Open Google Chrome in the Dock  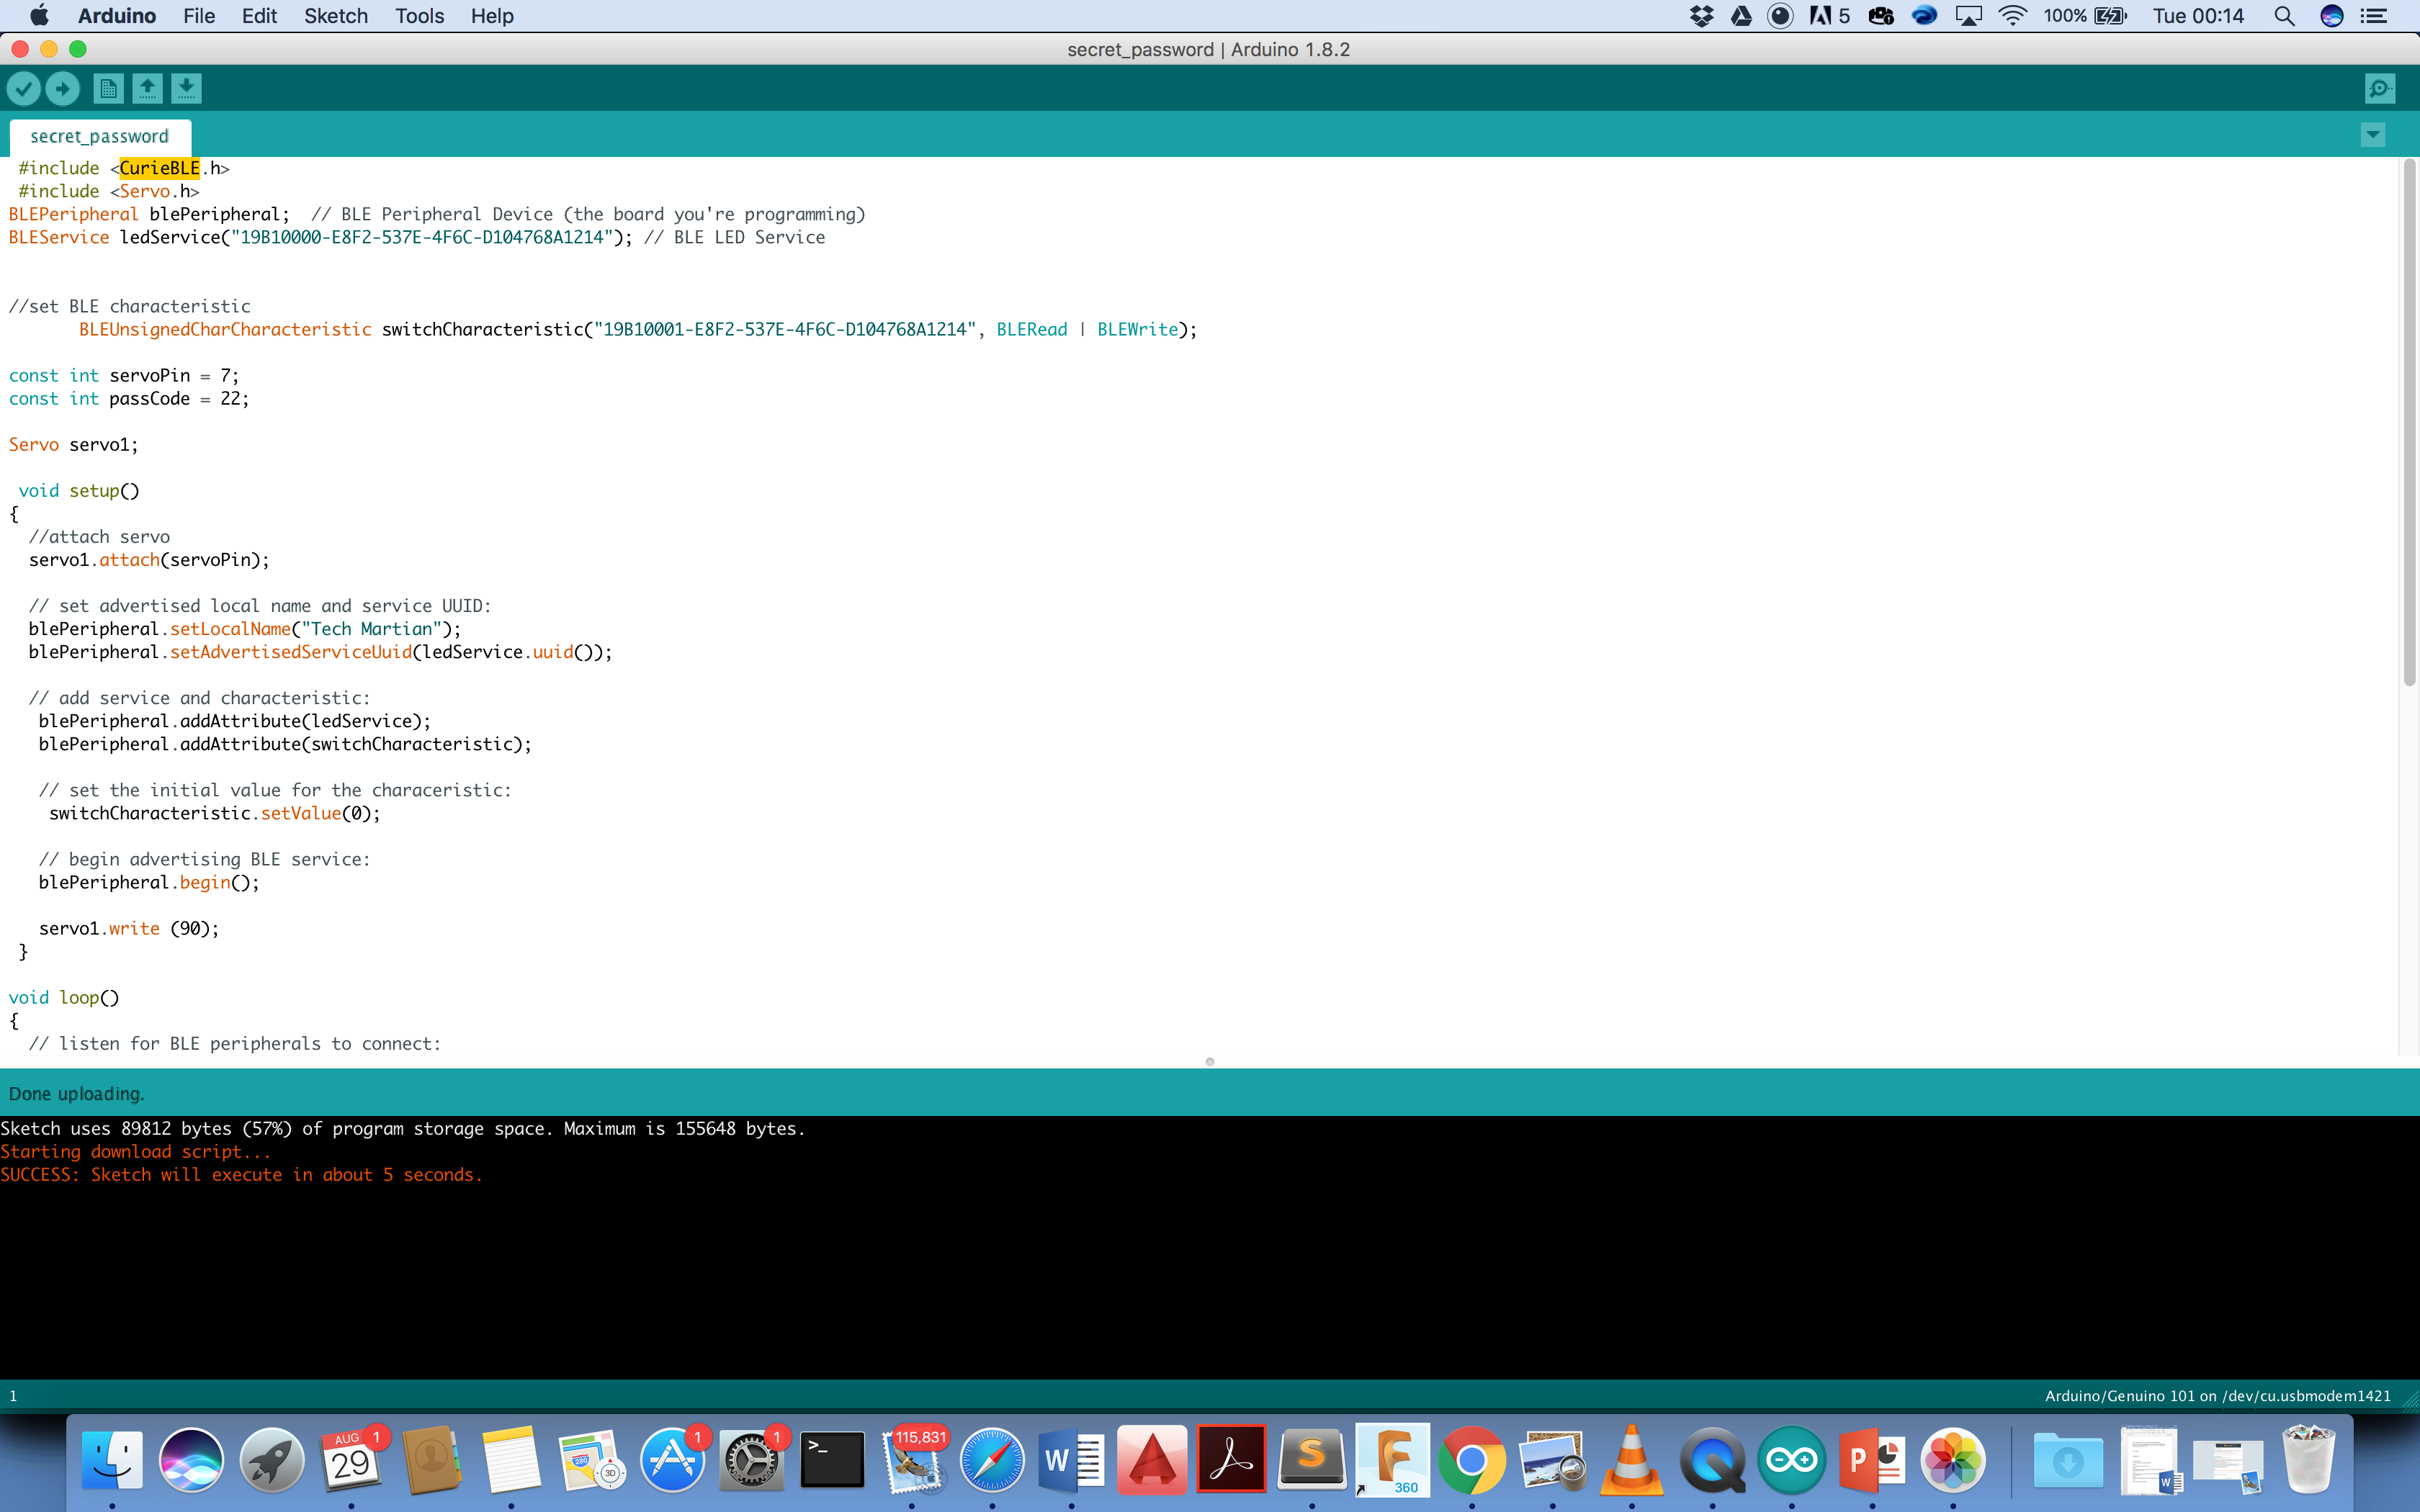[x=1472, y=1460]
